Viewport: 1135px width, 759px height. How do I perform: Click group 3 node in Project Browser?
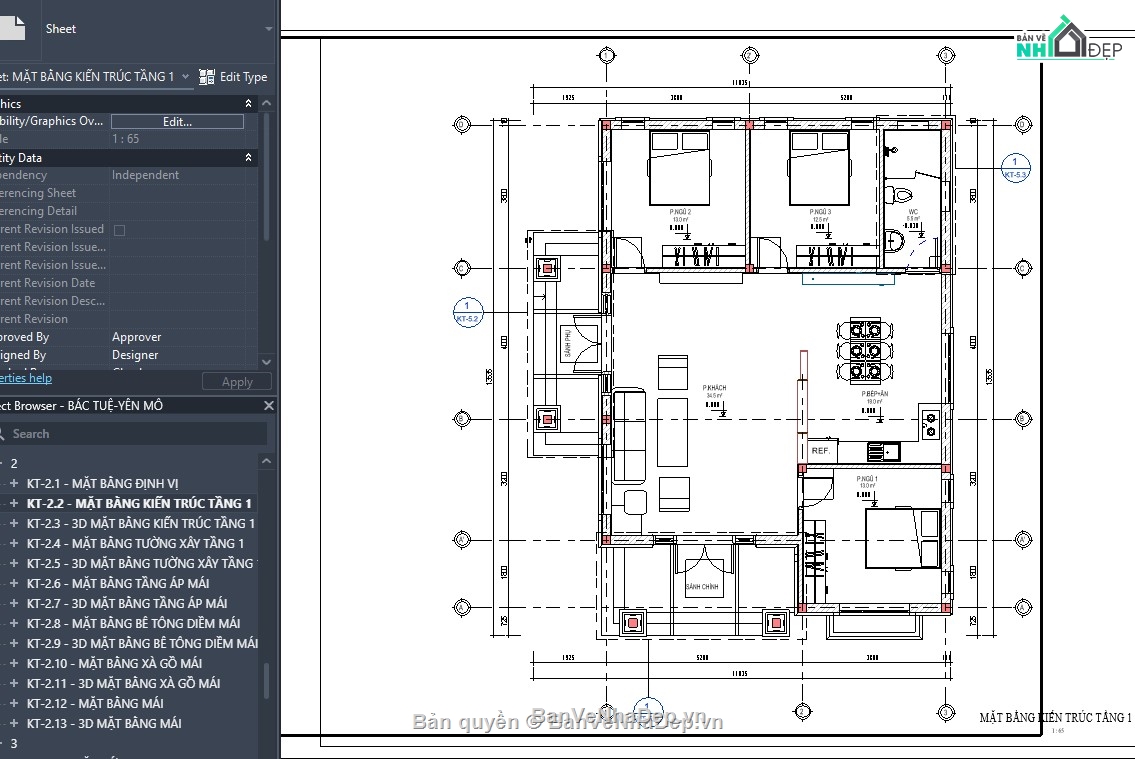(14, 744)
